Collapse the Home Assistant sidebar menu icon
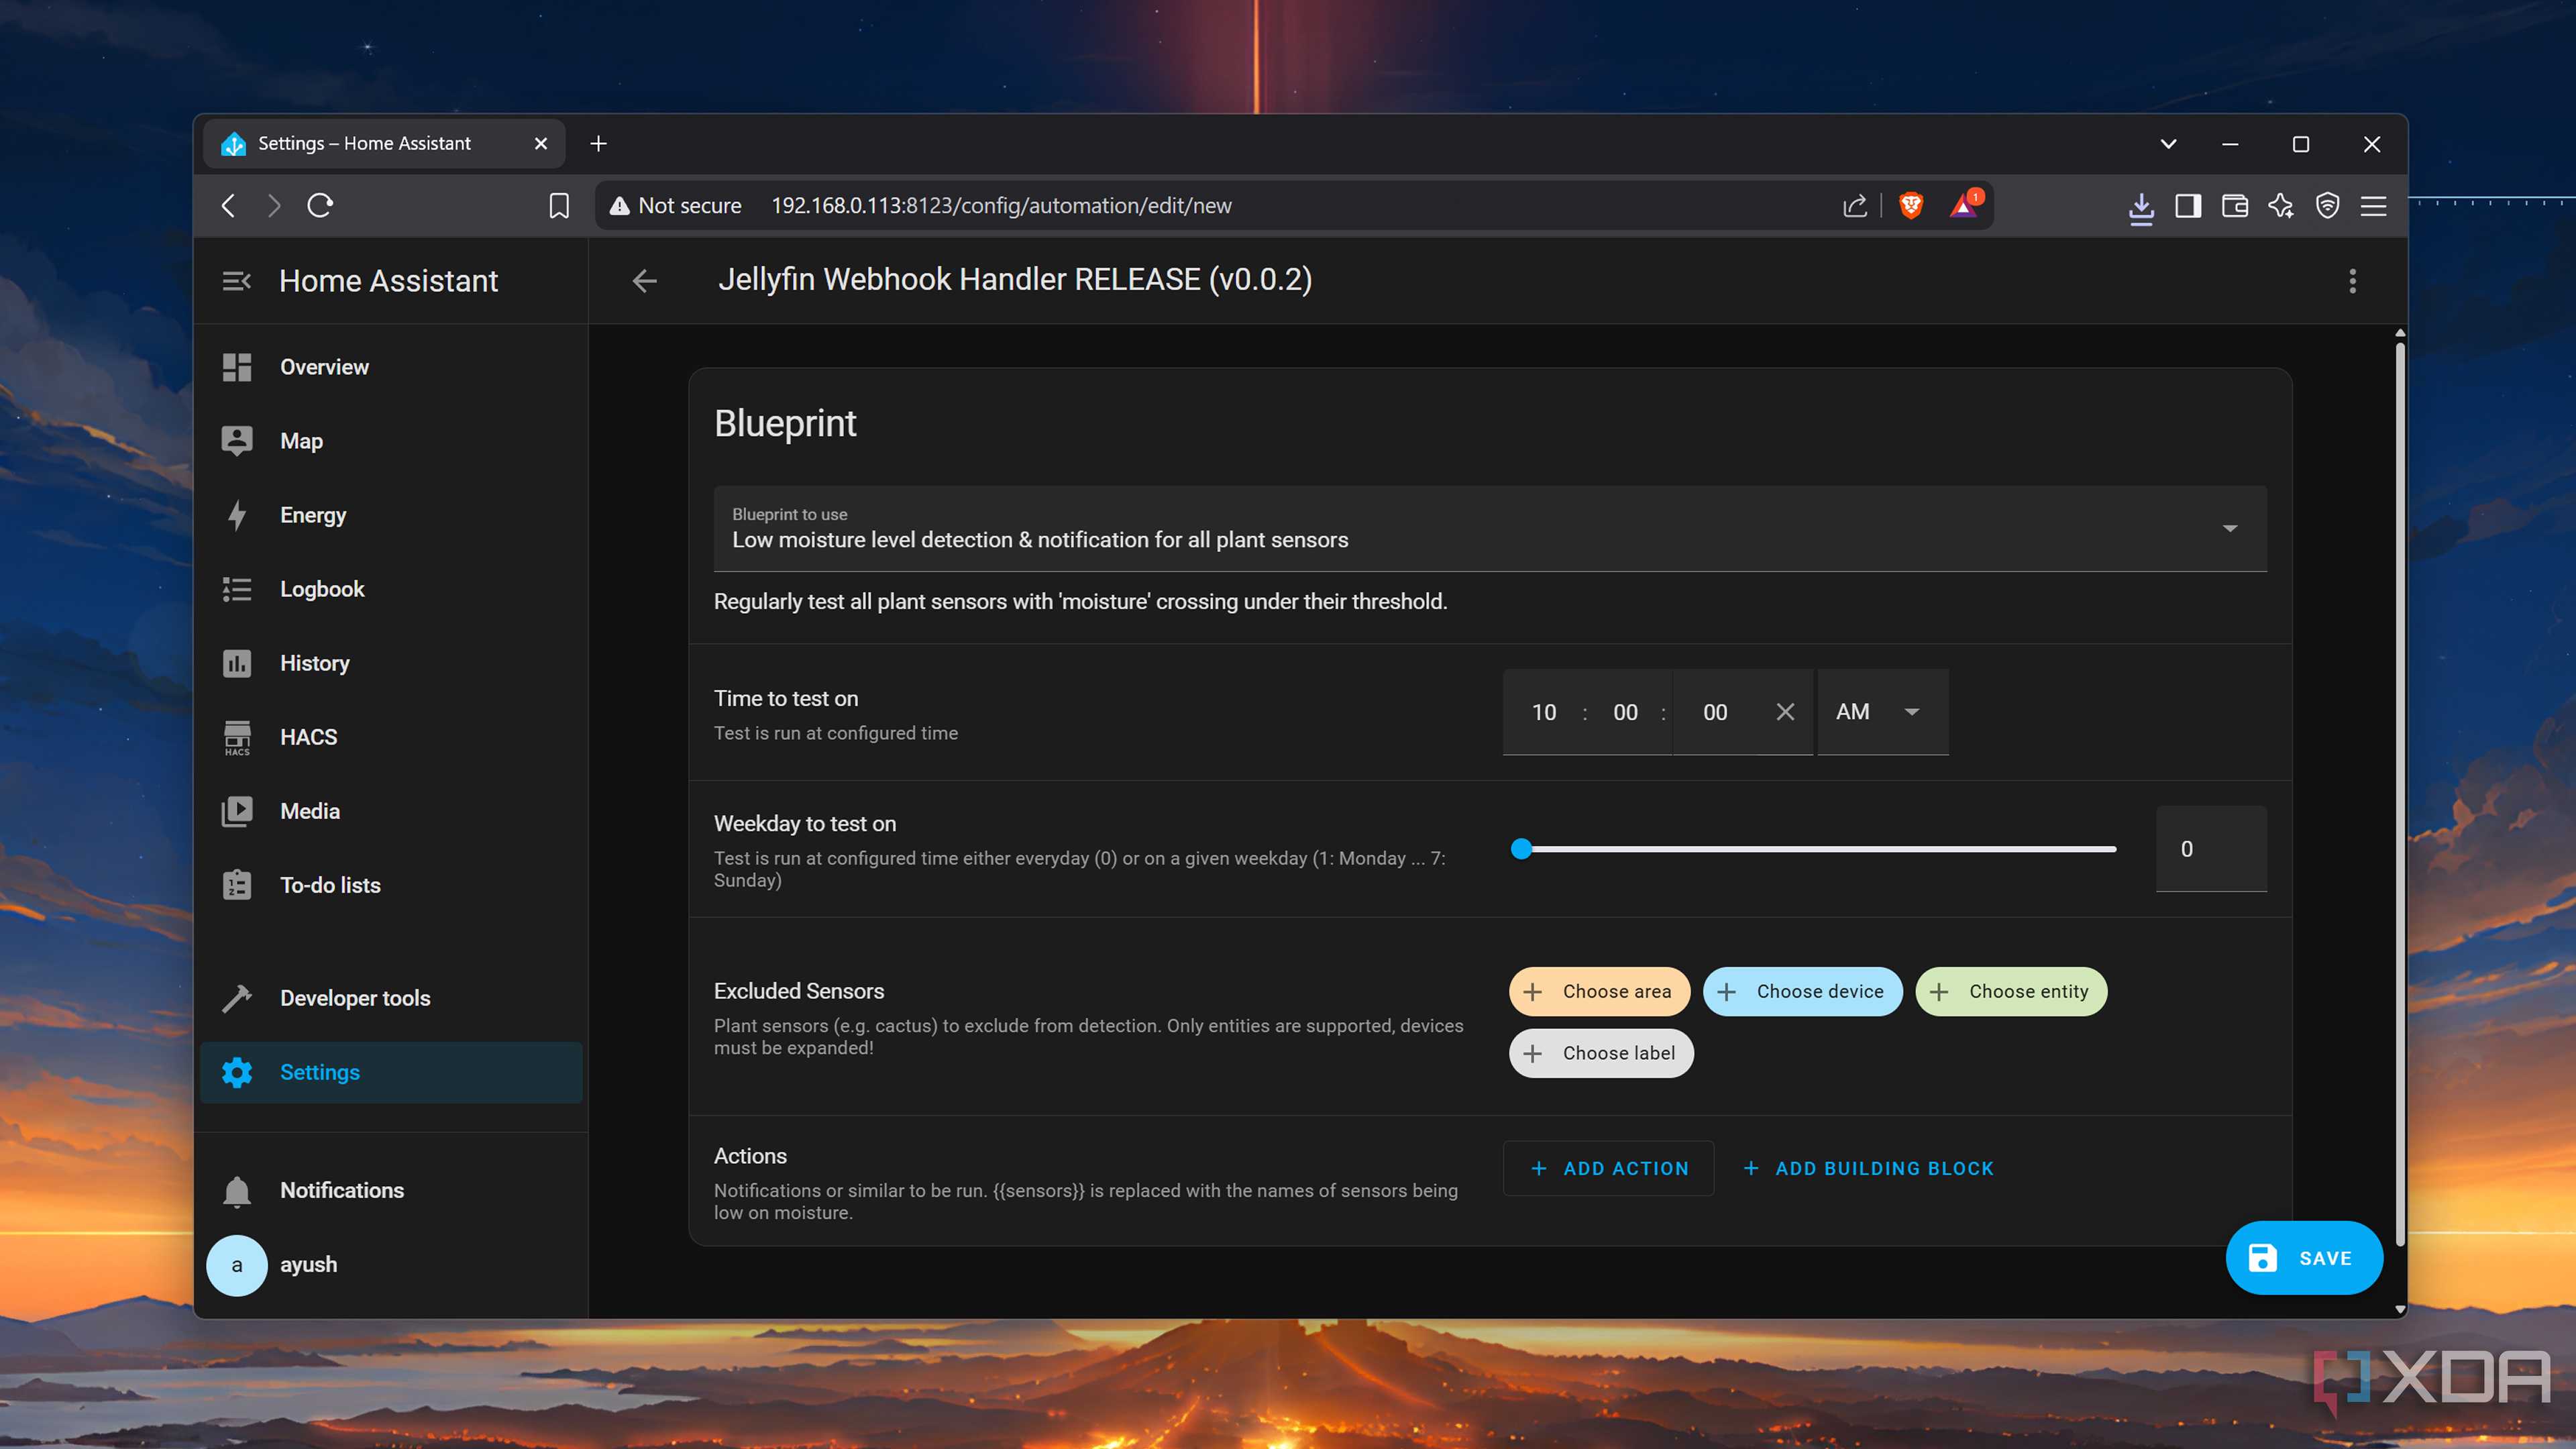The image size is (2576, 1449). click(x=236, y=281)
